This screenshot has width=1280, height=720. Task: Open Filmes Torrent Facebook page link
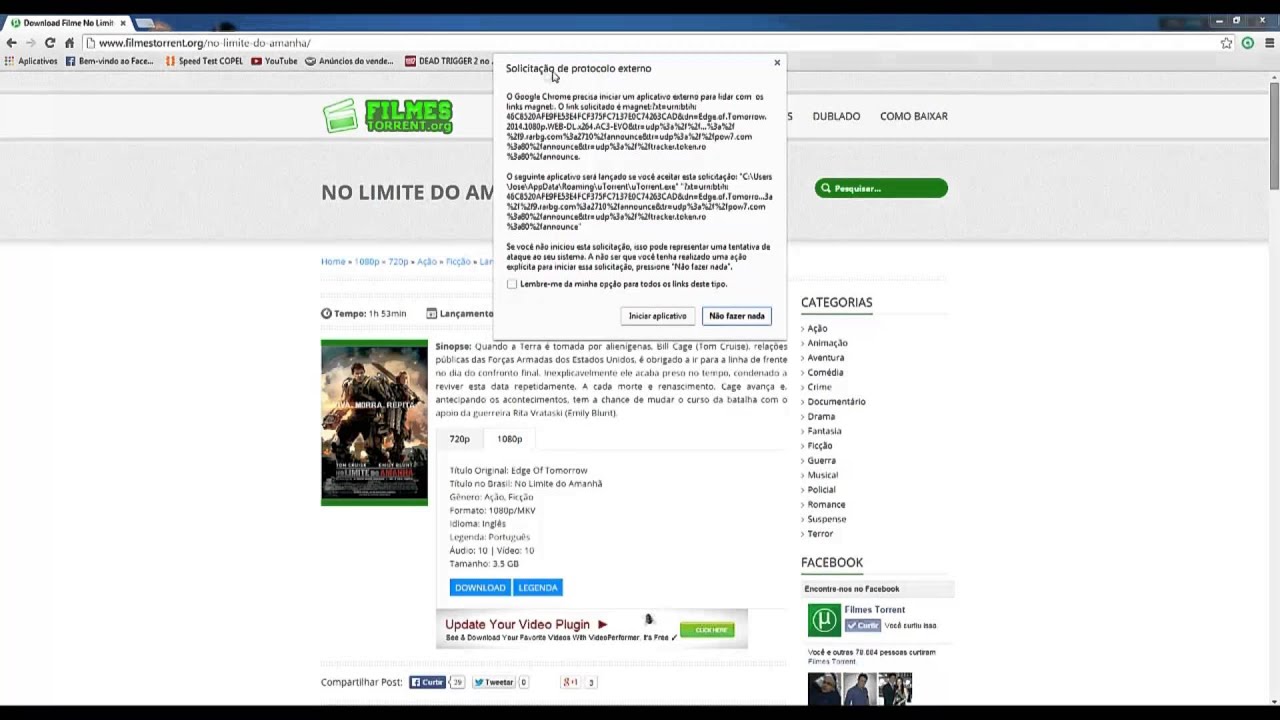874,610
